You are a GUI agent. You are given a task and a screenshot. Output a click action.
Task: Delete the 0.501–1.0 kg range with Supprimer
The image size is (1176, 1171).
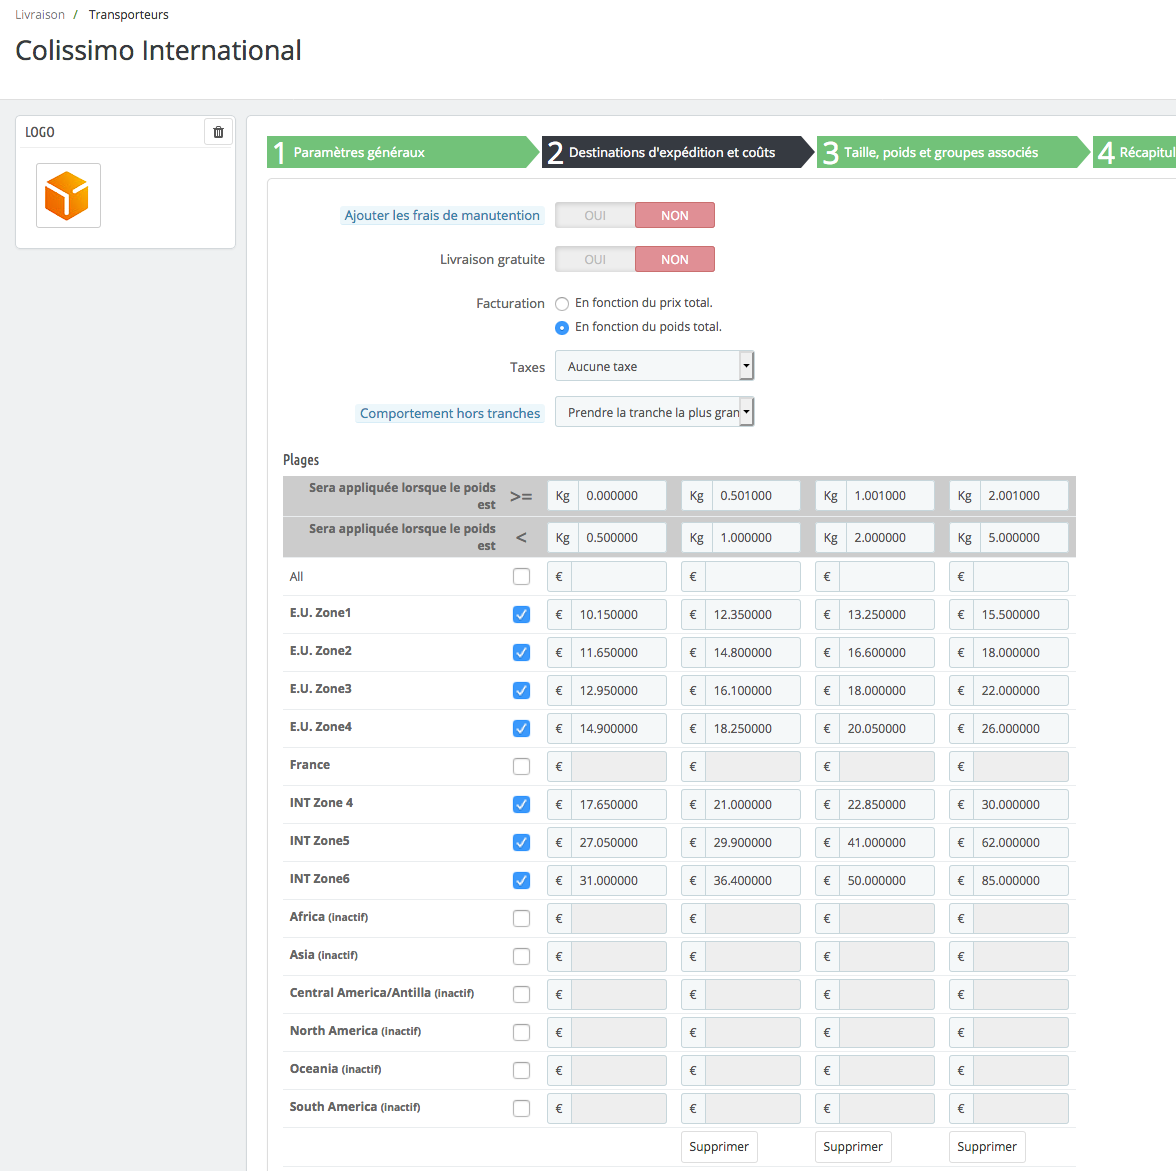pyautogui.click(x=719, y=1147)
